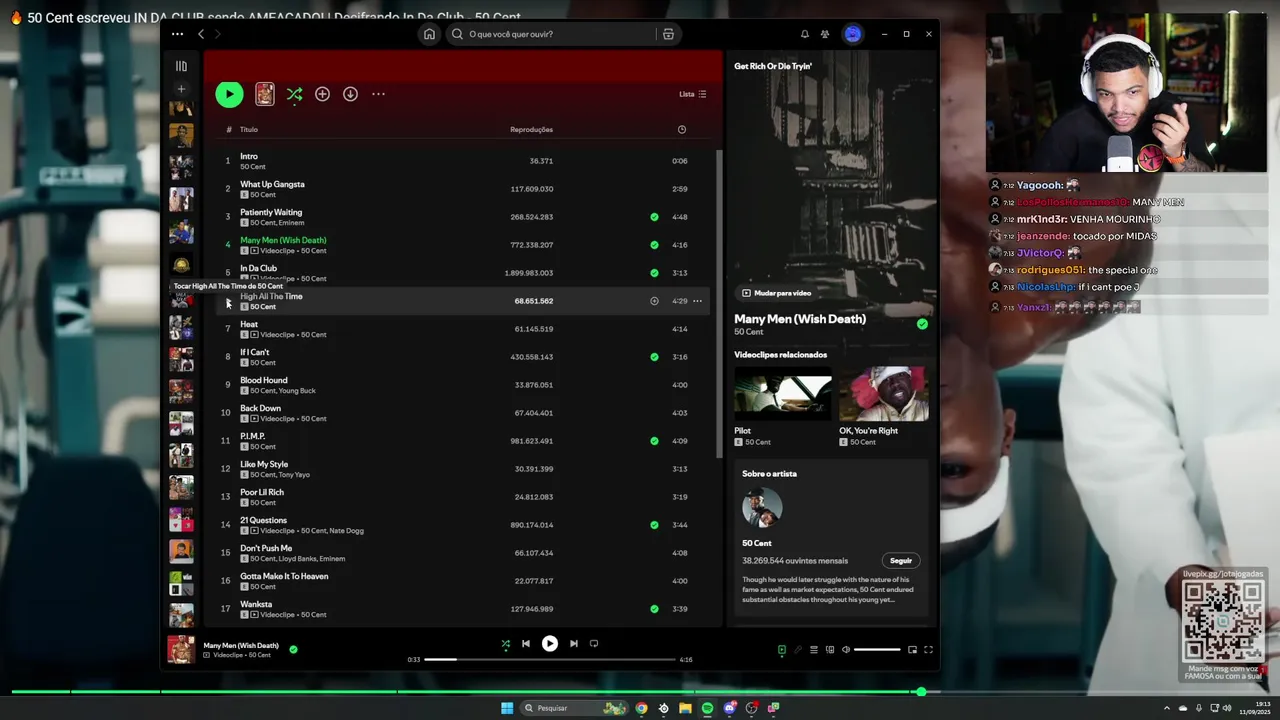Open File Explorer from taskbar
The height and width of the screenshot is (720, 1280).
click(x=685, y=708)
